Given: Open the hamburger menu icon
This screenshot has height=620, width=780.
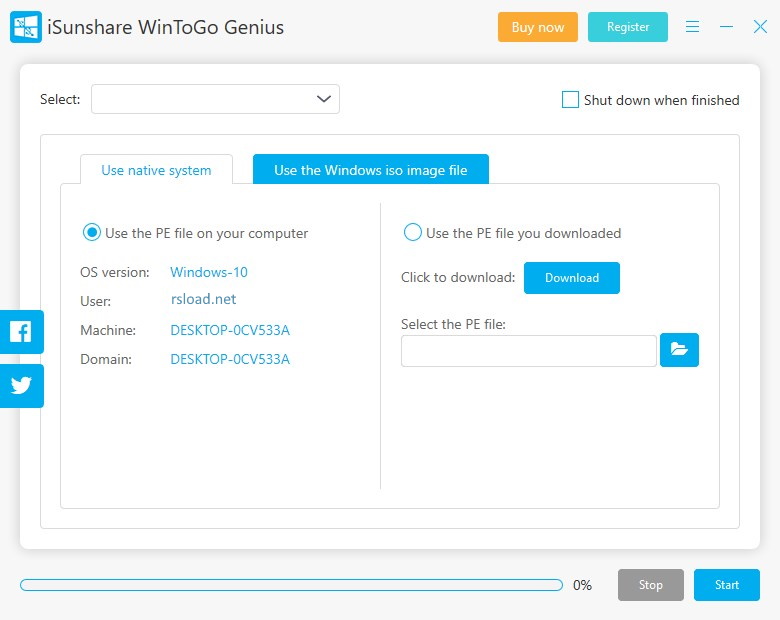Looking at the screenshot, I should [x=693, y=27].
